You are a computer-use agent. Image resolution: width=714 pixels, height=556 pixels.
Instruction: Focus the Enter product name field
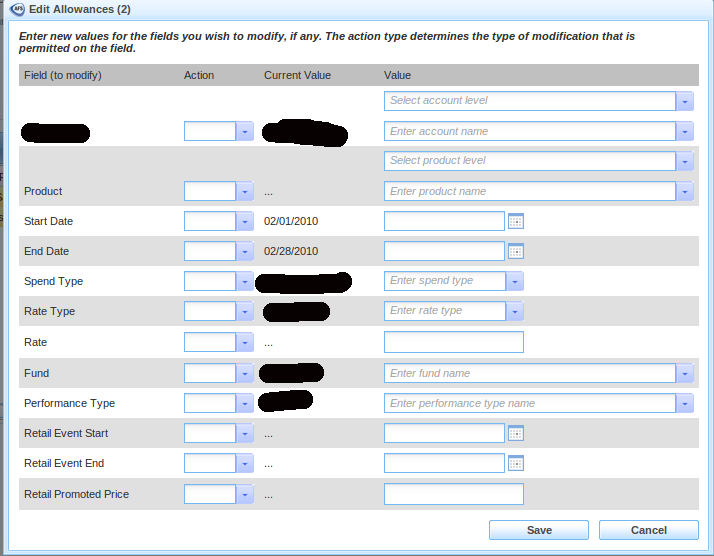(x=529, y=191)
